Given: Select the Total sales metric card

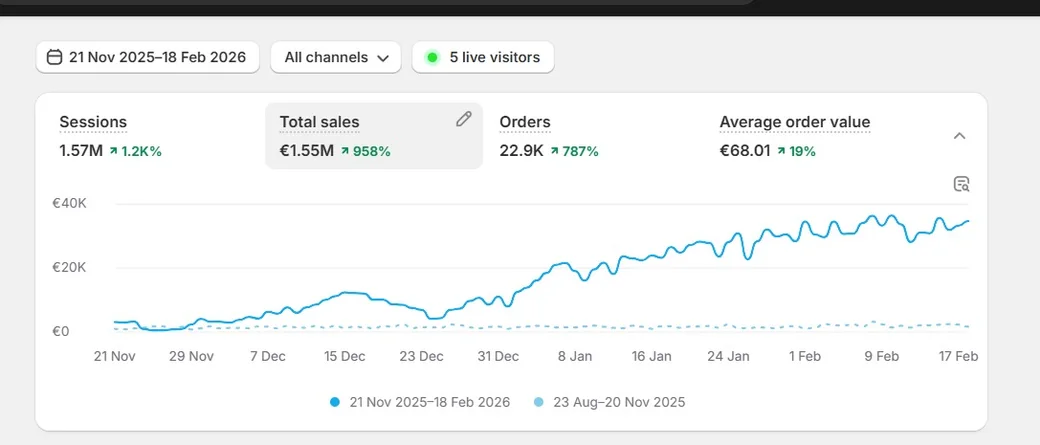Looking at the screenshot, I should coord(374,136).
